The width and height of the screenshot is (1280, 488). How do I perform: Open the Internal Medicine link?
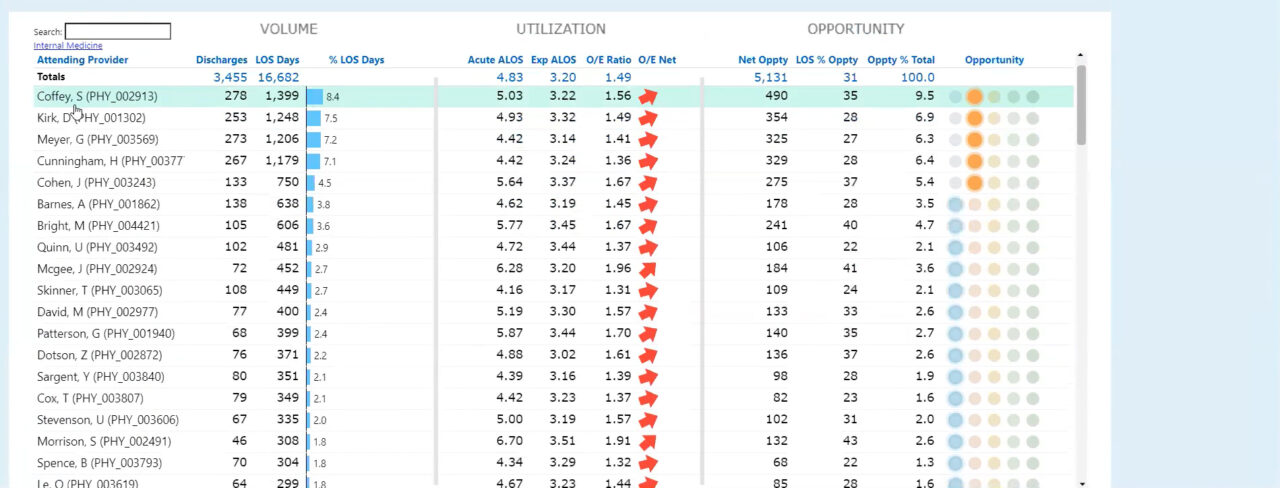click(x=68, y=46)
